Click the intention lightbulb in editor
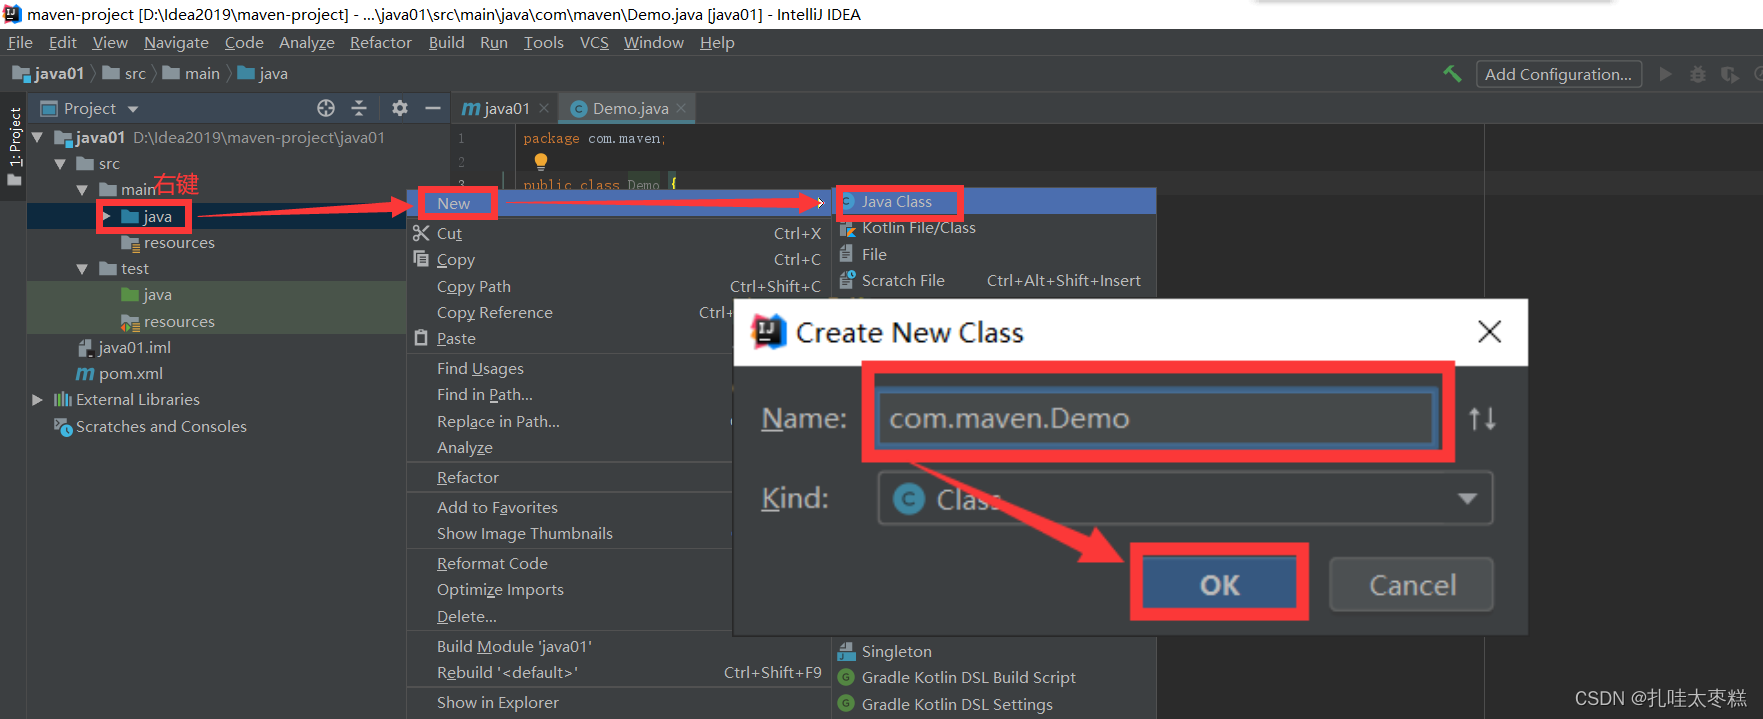1763x719 pixels. pyautogui.click(x=541, y=161)
